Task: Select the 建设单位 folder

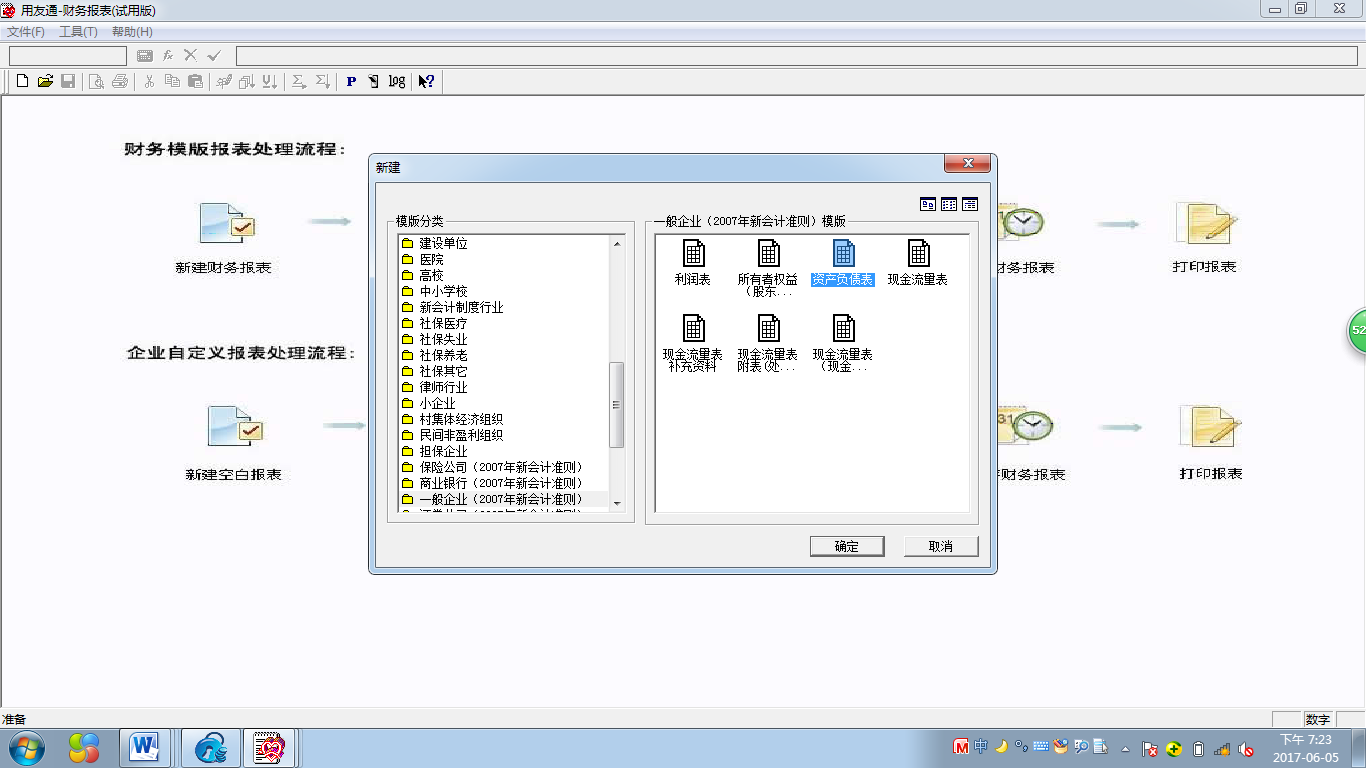Action: (435, 243)
